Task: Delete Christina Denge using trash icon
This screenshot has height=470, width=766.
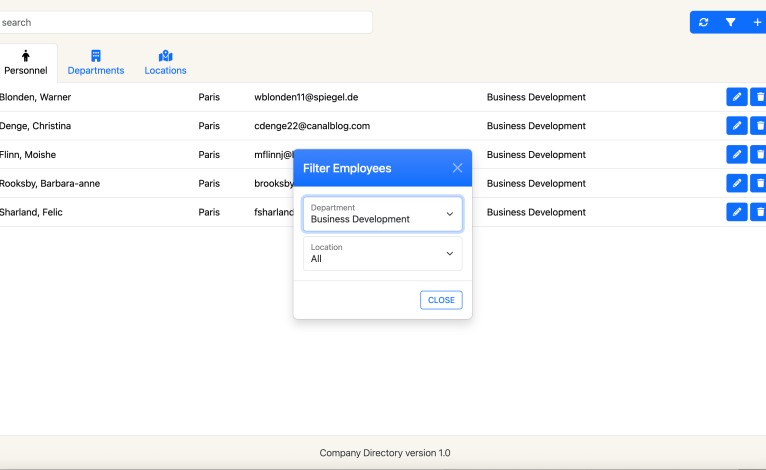Action: click(x=759, y=126)
